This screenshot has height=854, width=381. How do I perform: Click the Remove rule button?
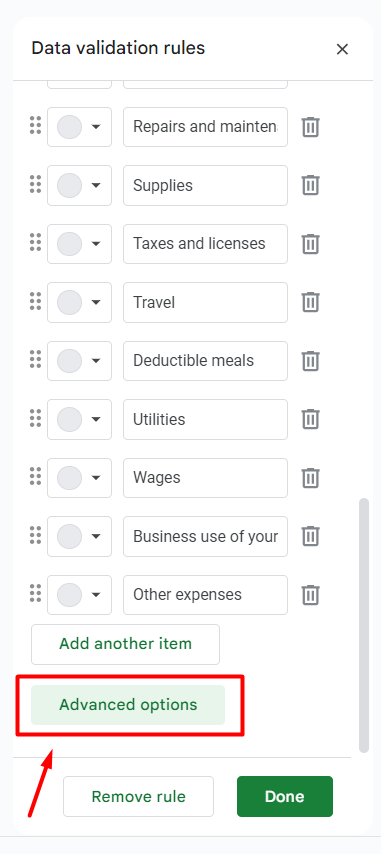pos(138,797)
